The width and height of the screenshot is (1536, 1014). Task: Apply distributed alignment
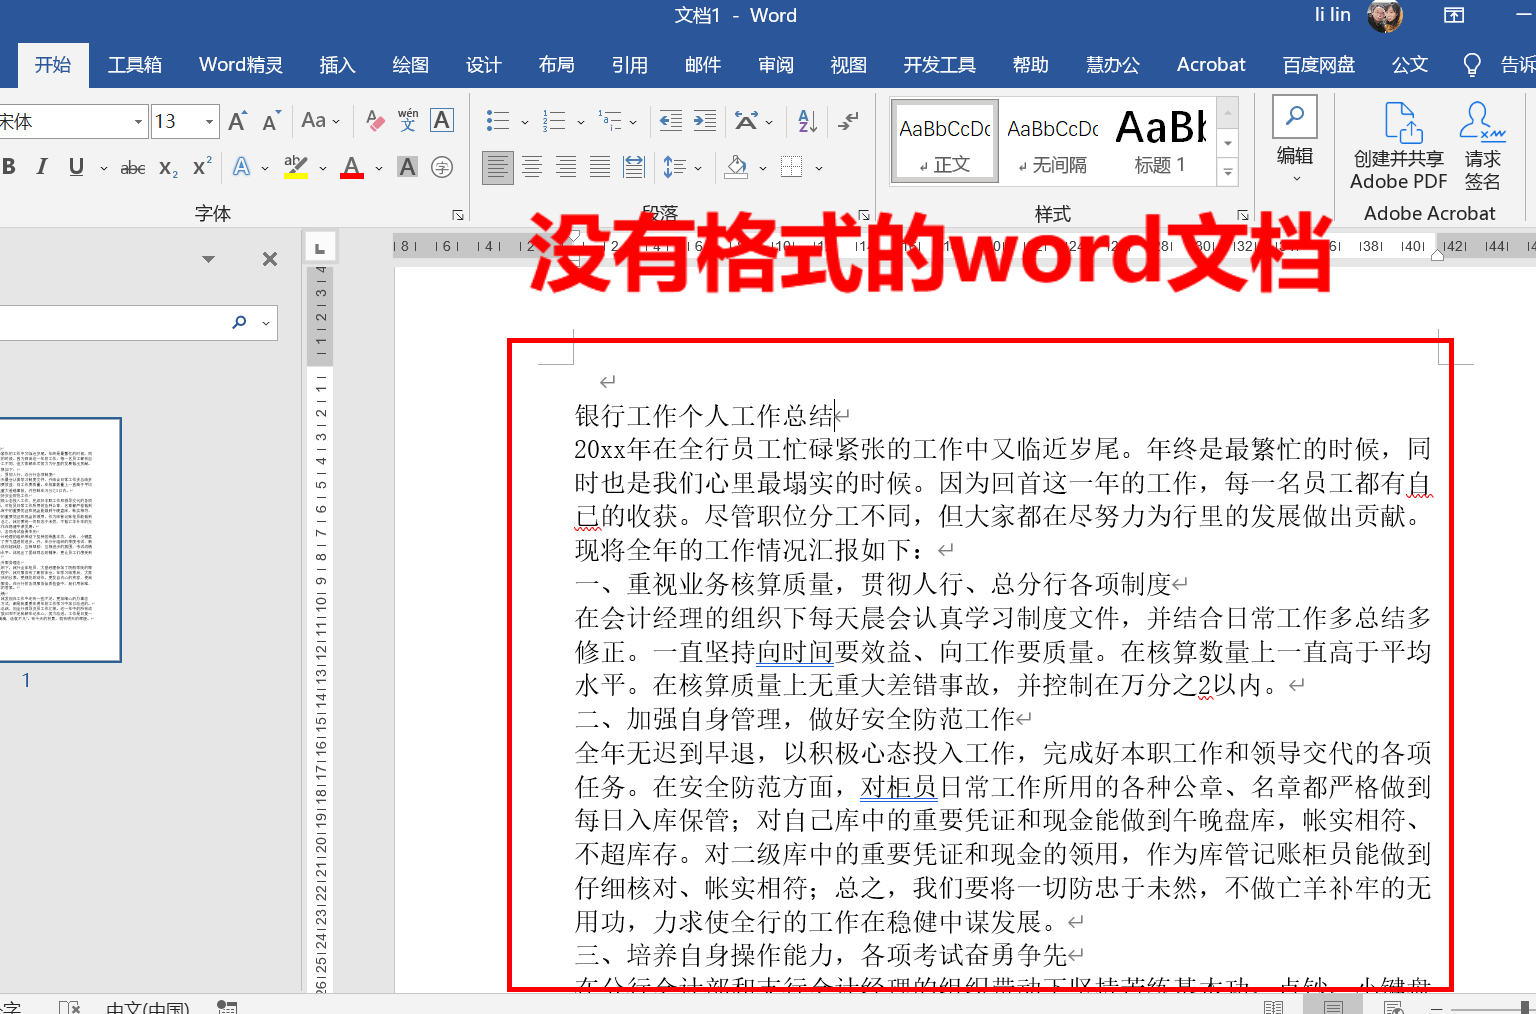pyautogui.click(x=634, y=167)
